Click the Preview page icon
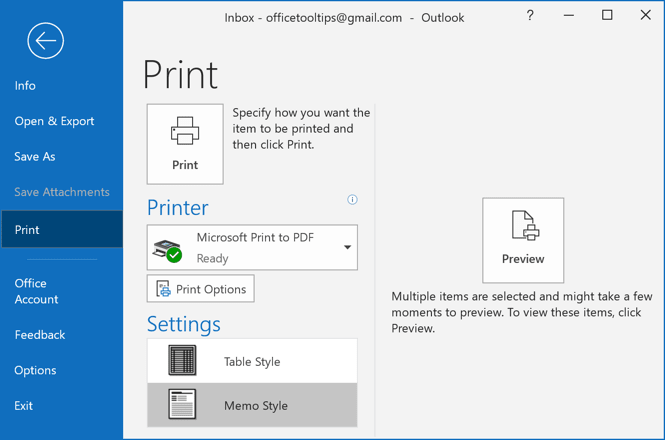 [x=525, y=225]
